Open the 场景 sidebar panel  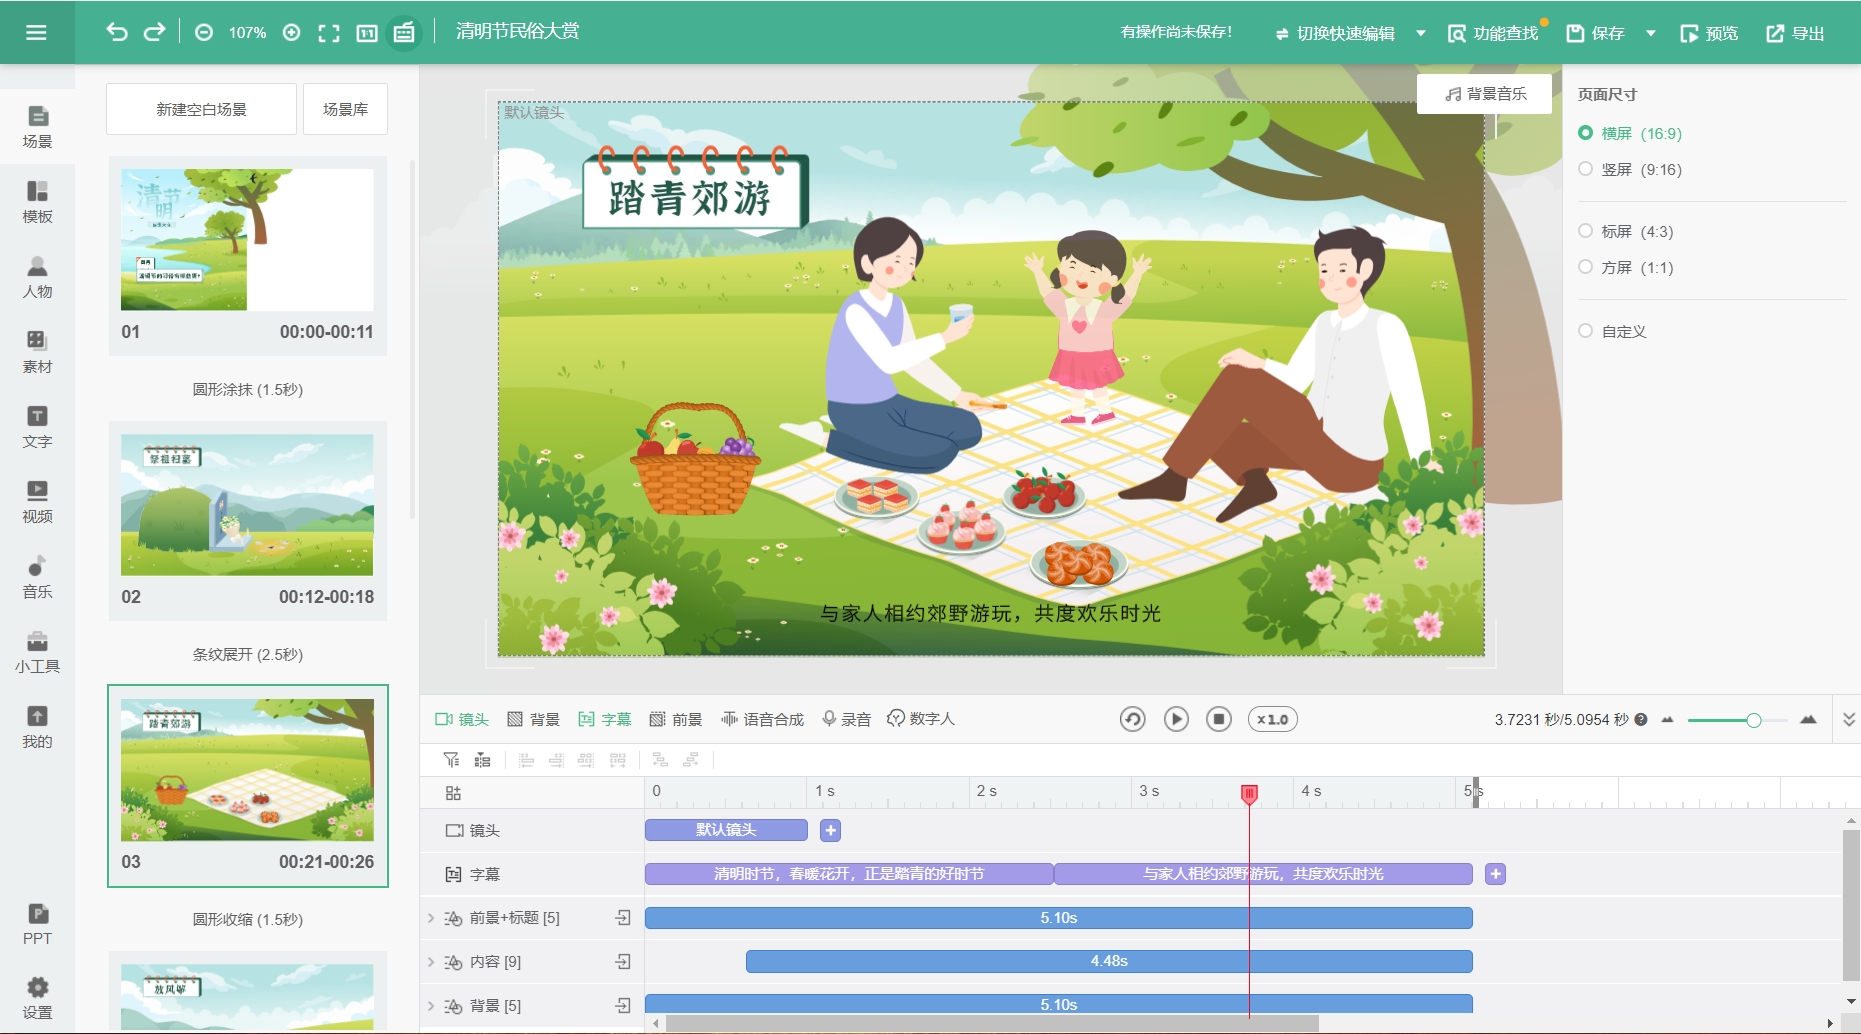(x=37, y=127)
